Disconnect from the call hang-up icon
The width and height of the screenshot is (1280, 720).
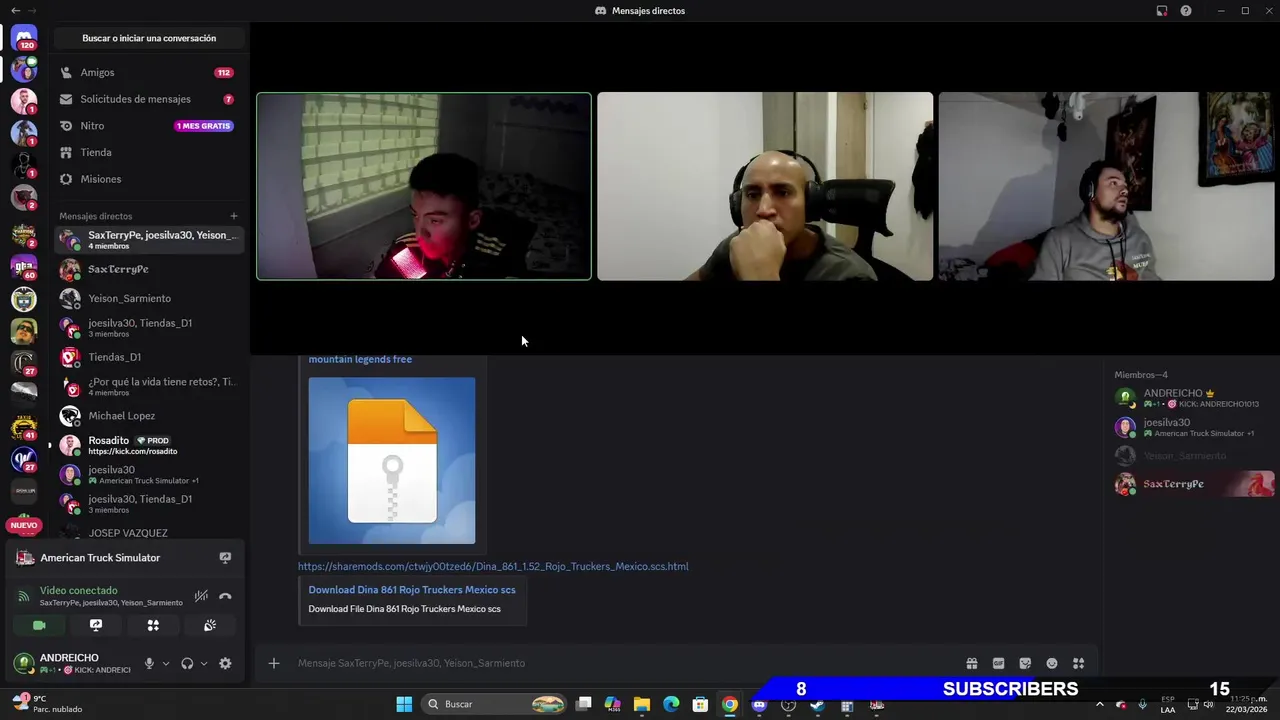(225, 596)
